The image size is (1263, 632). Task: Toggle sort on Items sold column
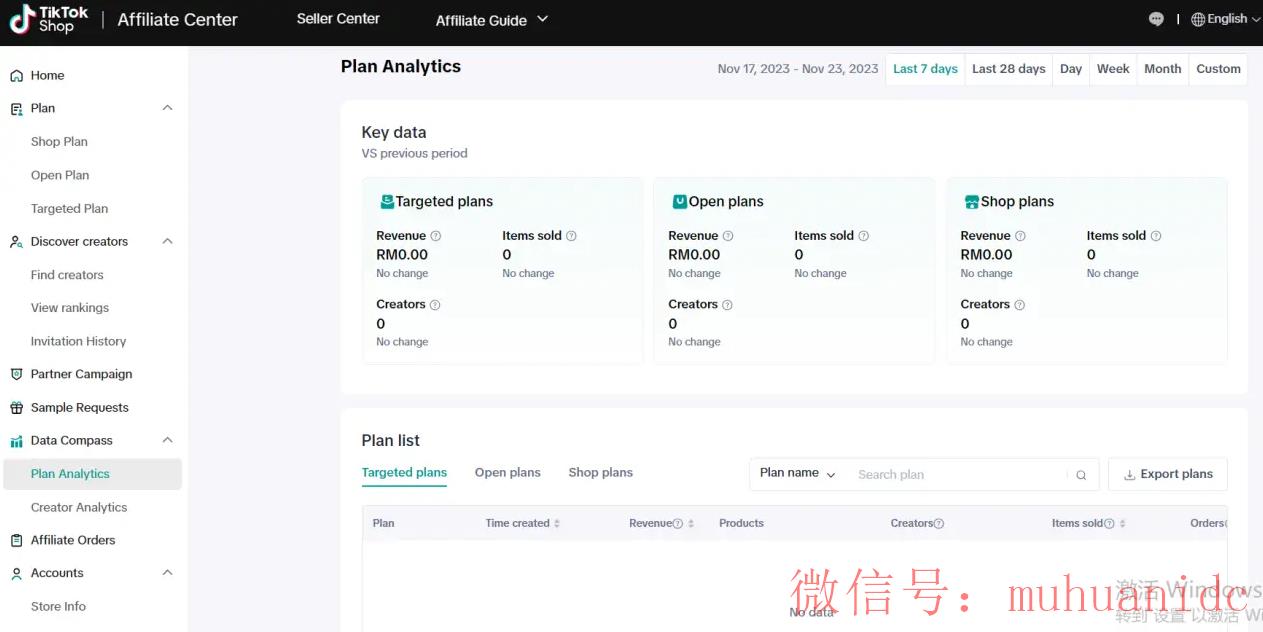point(1122,524)
